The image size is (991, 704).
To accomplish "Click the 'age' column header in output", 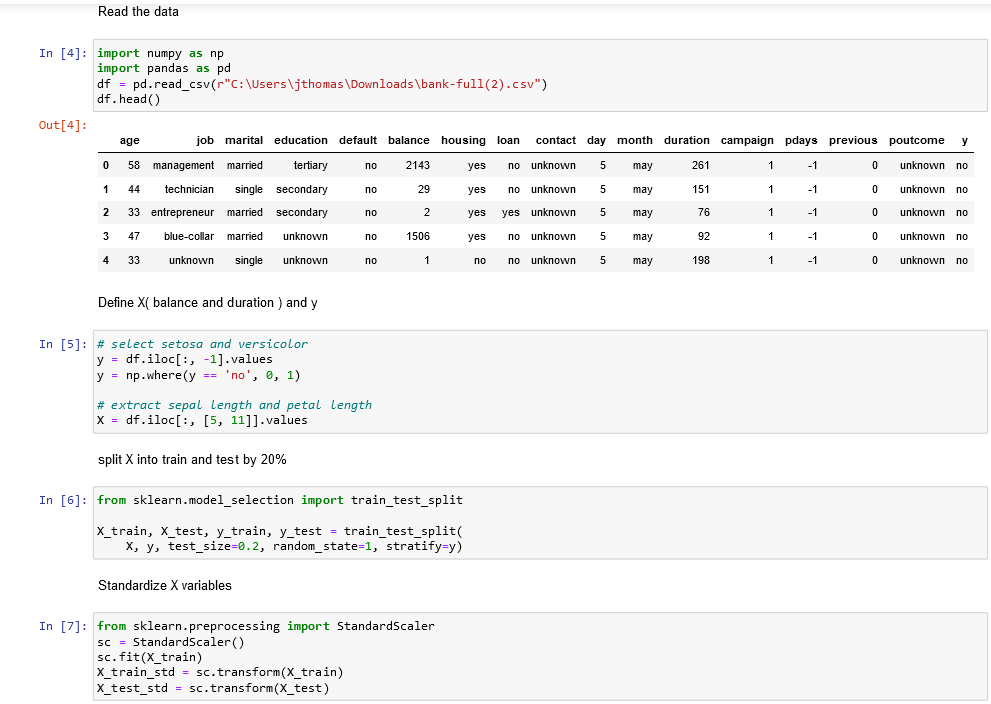I will tap(129, 140).
